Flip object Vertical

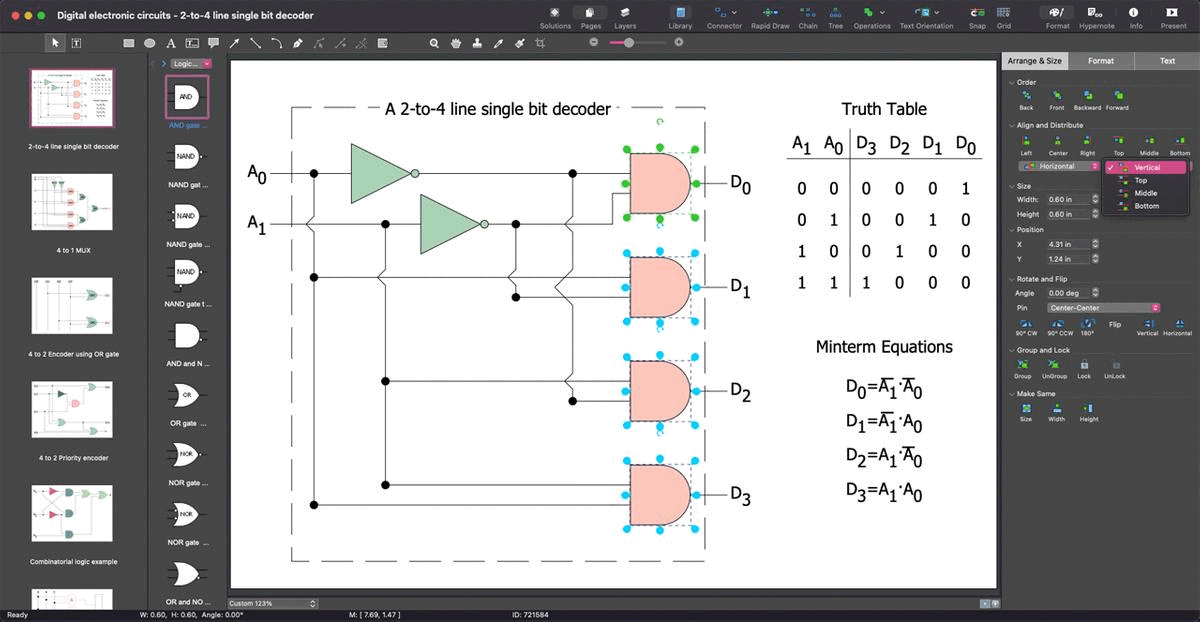tap(1147, 327)
